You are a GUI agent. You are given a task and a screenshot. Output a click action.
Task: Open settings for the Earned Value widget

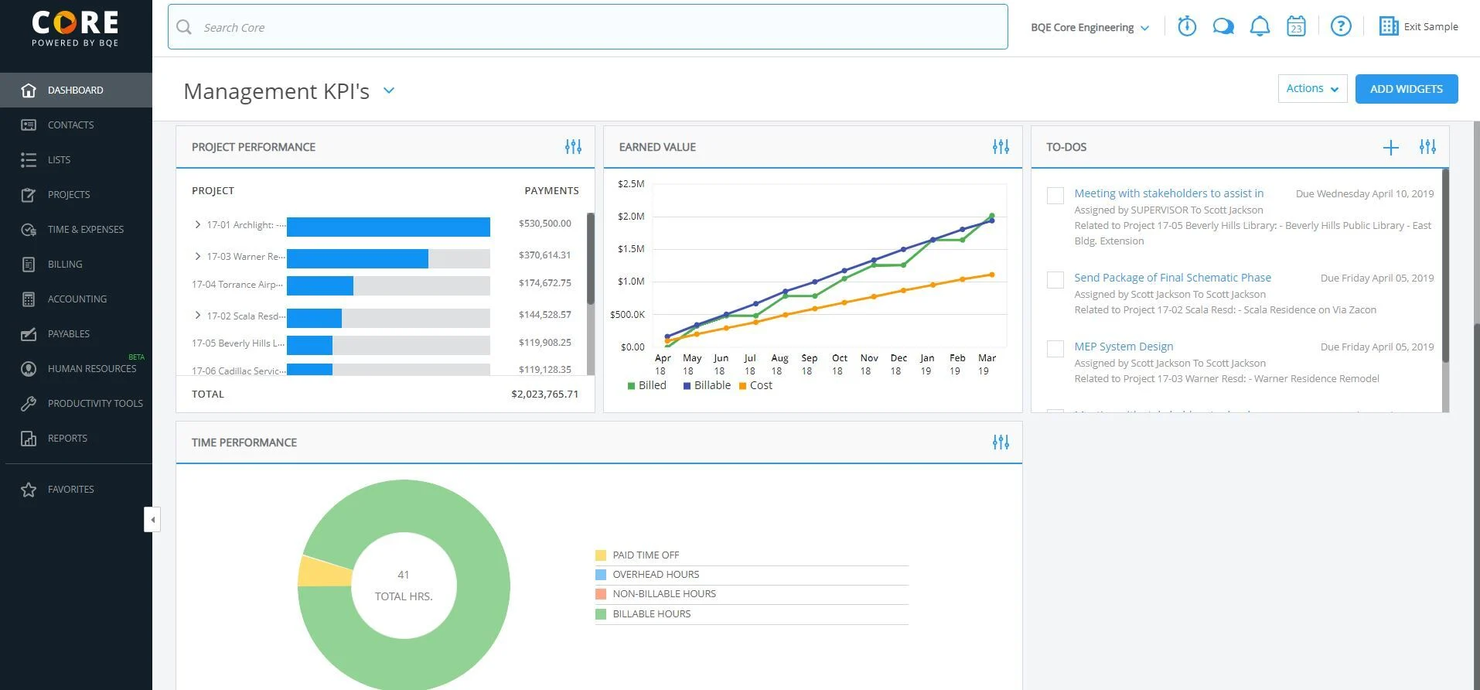(x=1000, y=146)
